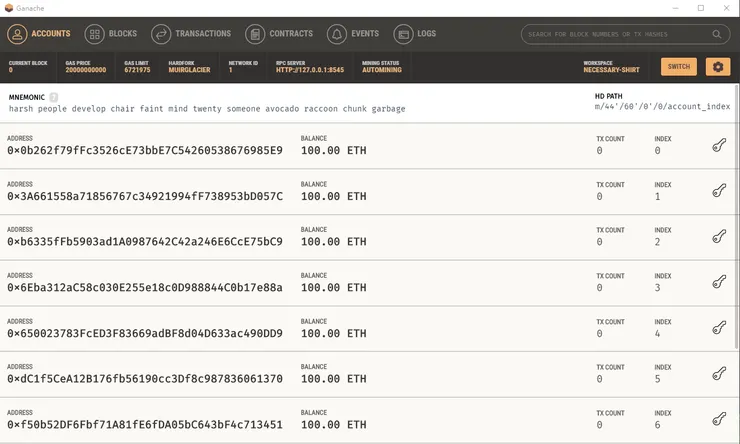Screen dimensions: 740x444
Task: Click the mnemonic help question icon
Action: pos(54,97)
